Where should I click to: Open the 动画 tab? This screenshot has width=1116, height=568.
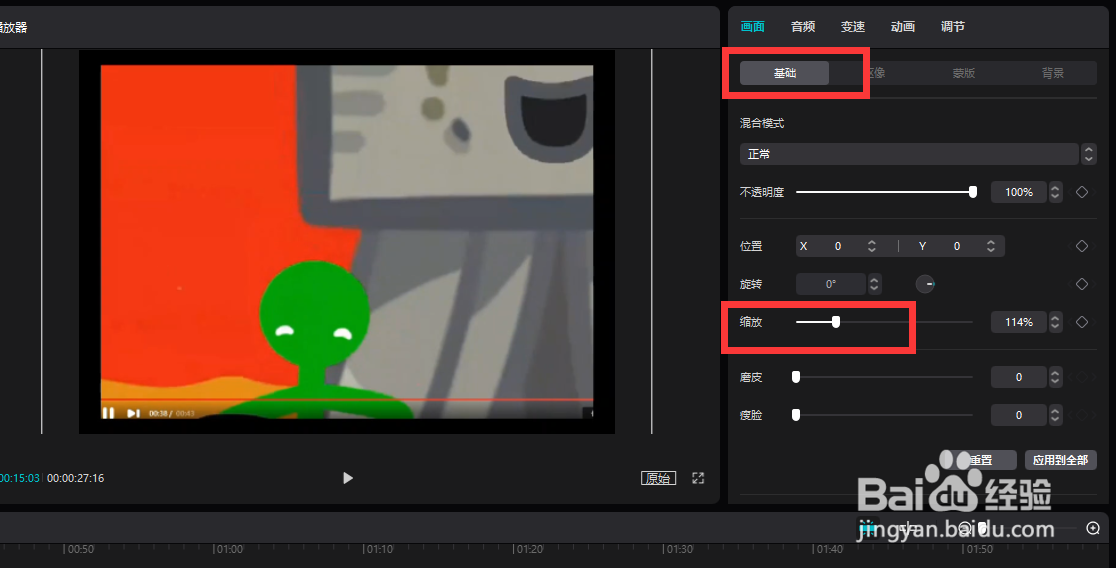(902, 27)
